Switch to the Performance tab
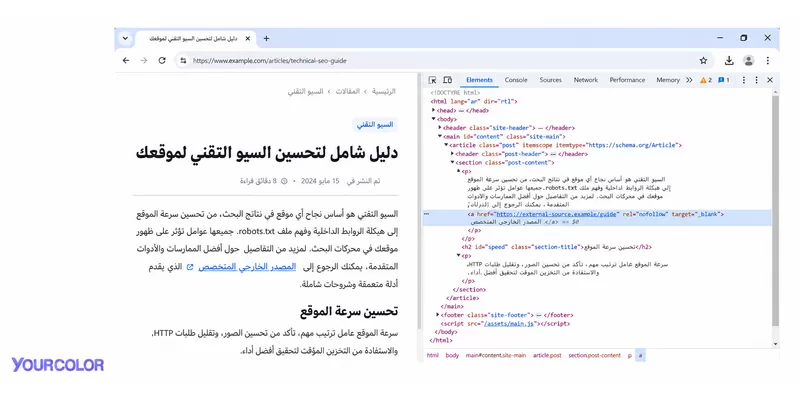The image size is (800, 400). tap(627, 80)
